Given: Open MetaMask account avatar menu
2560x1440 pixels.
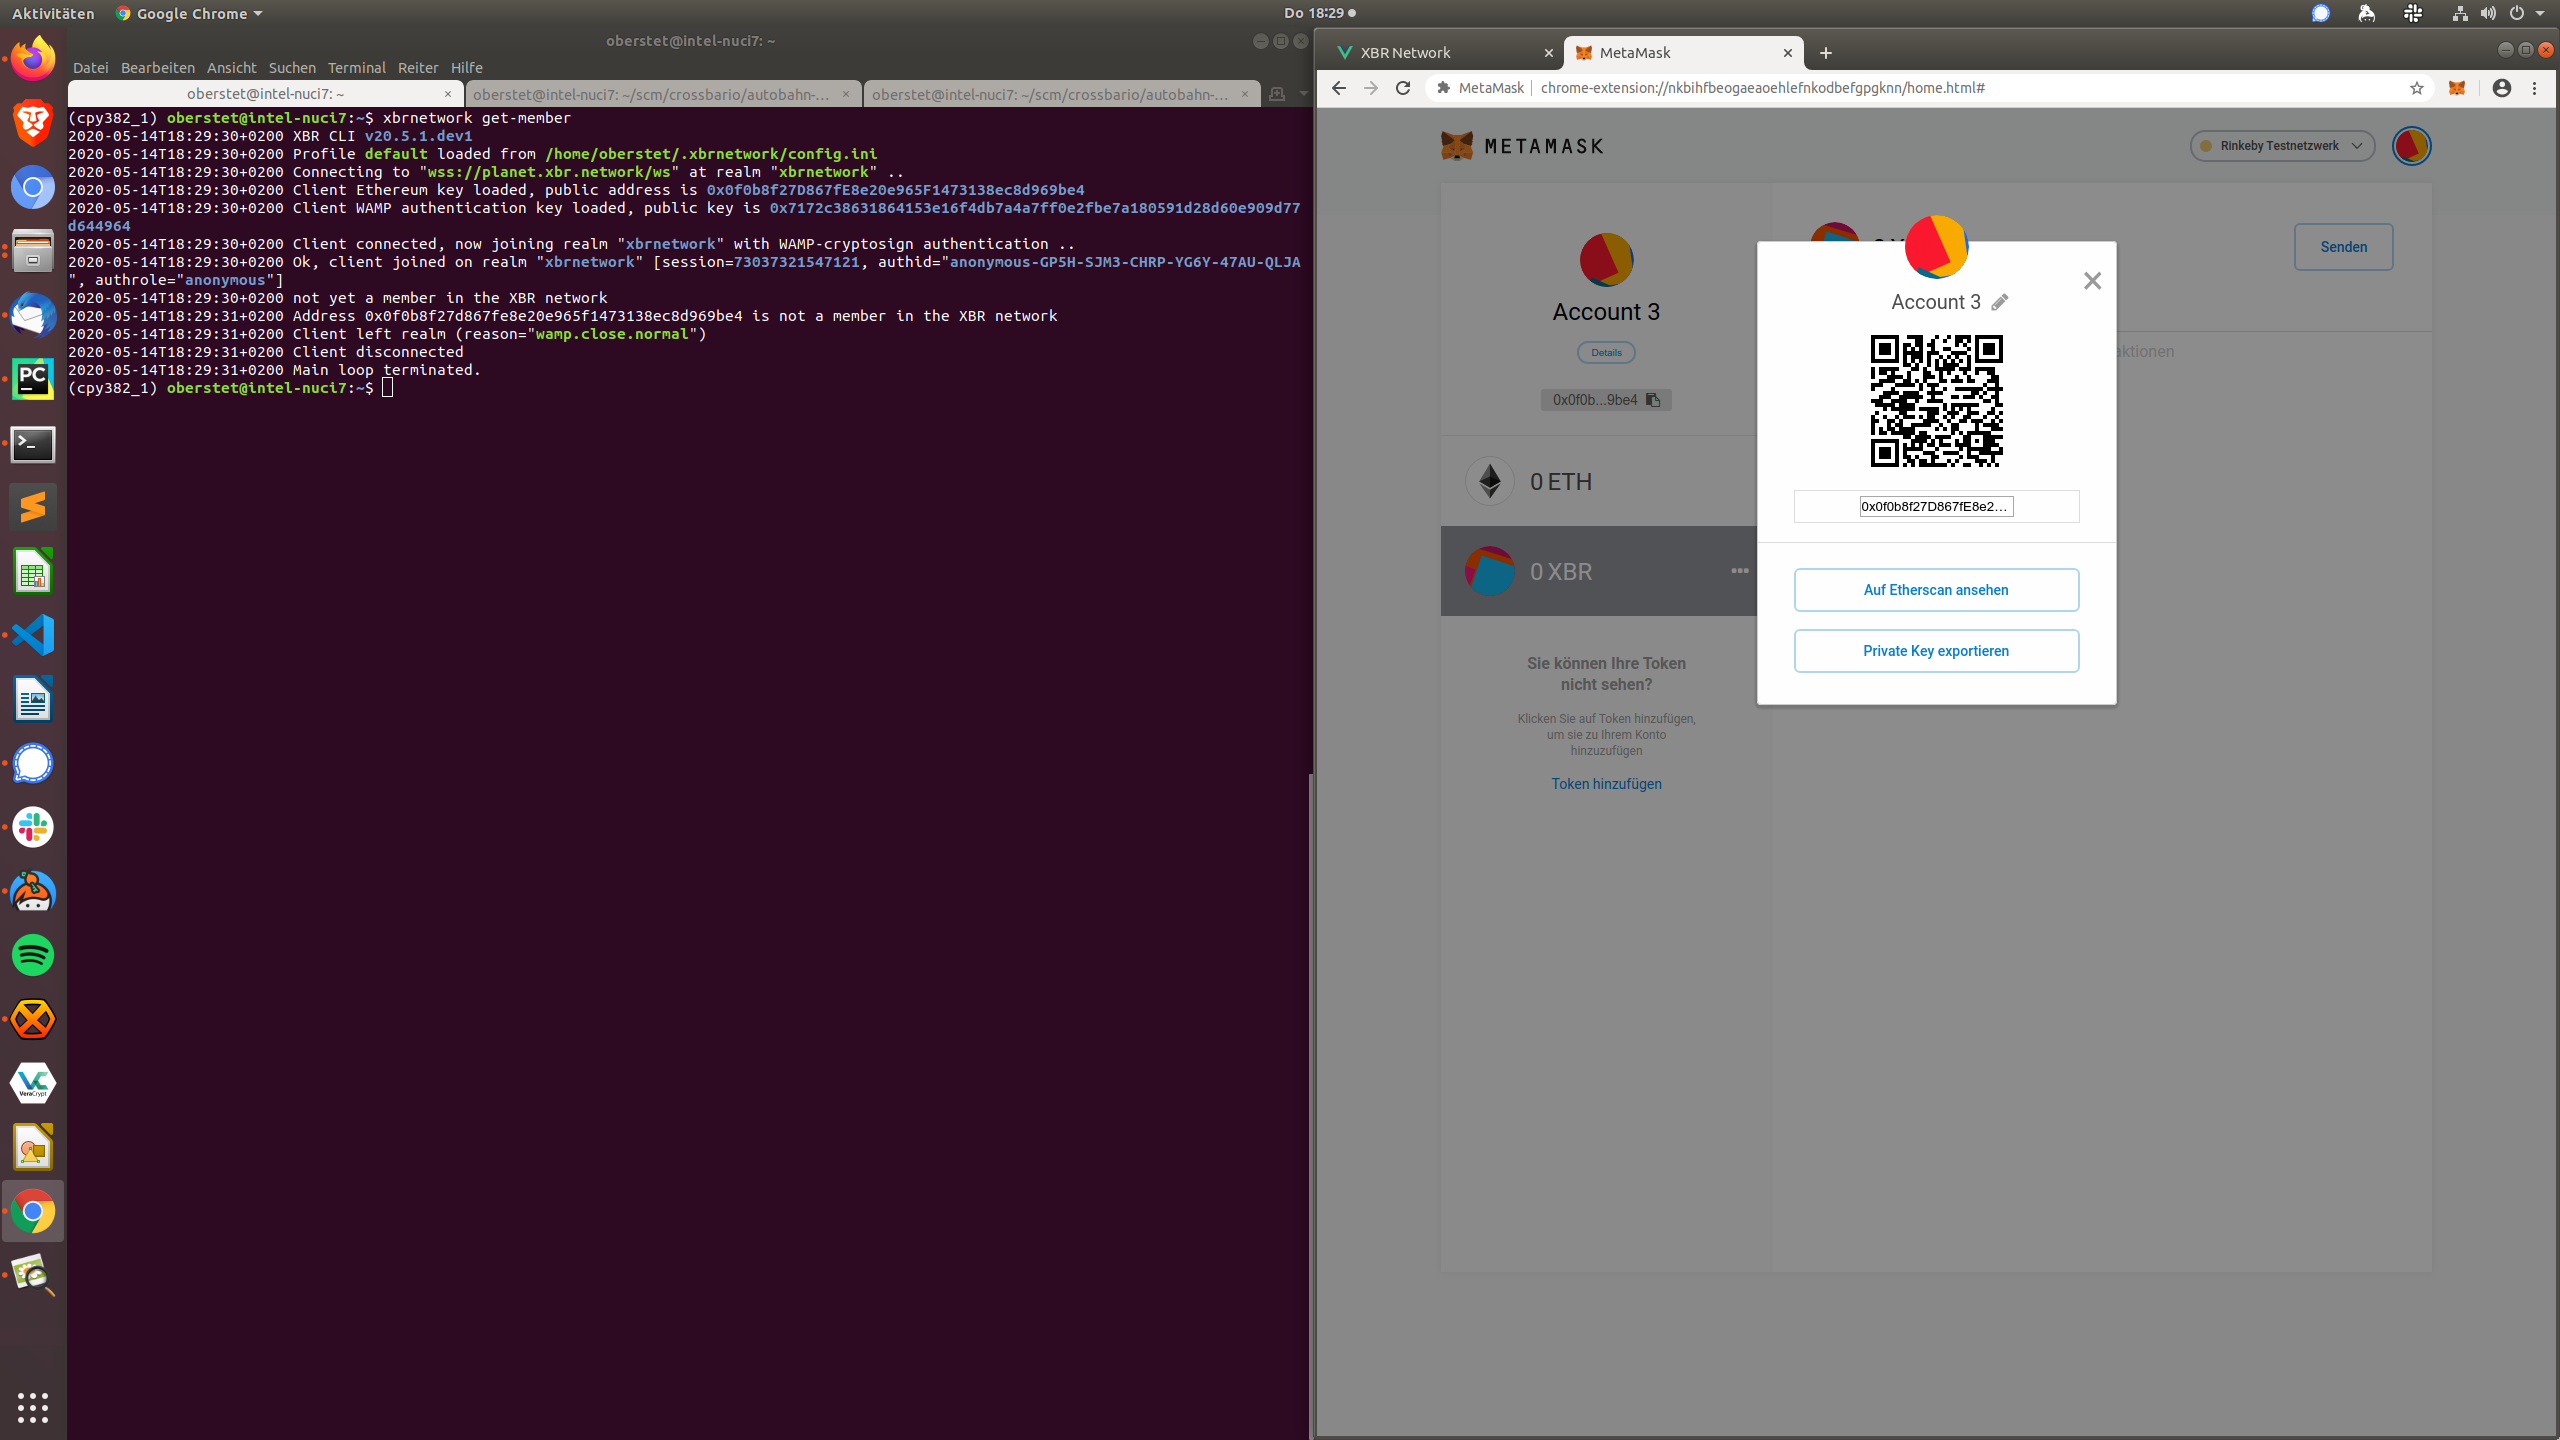Looking at the screenshot, I should [2411, 146].
